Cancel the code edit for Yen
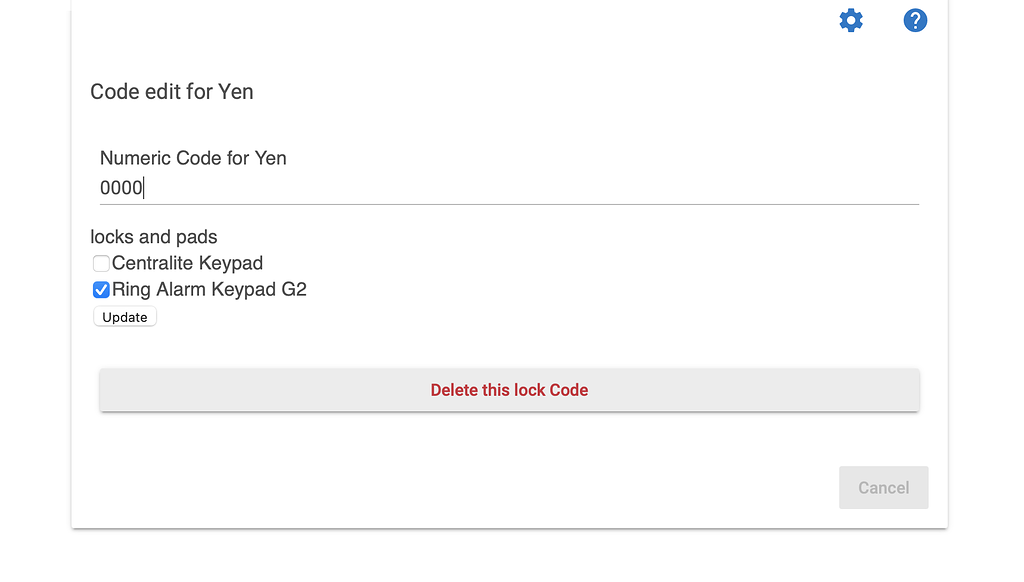Viewport: 1024px width, 582px height. pyautogui.click(x=883, y=487)
